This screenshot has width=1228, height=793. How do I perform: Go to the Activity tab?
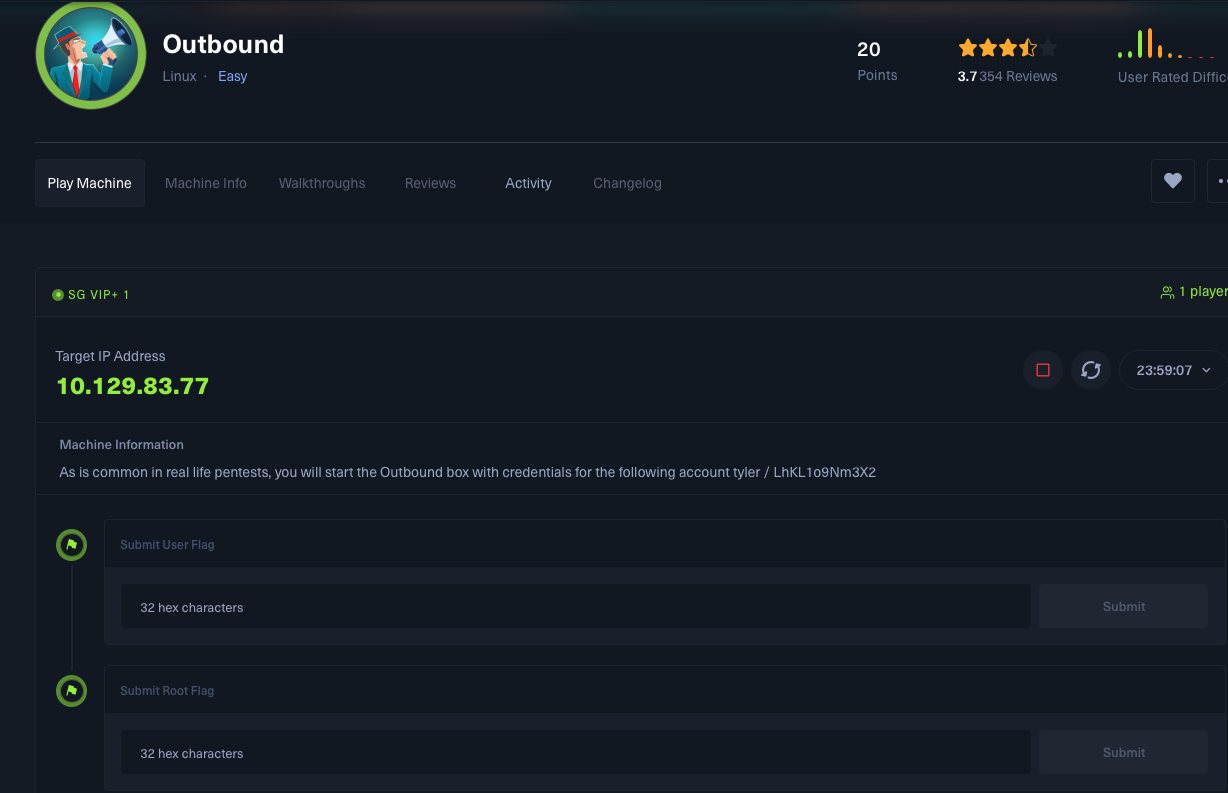click(x=528, y=183)
